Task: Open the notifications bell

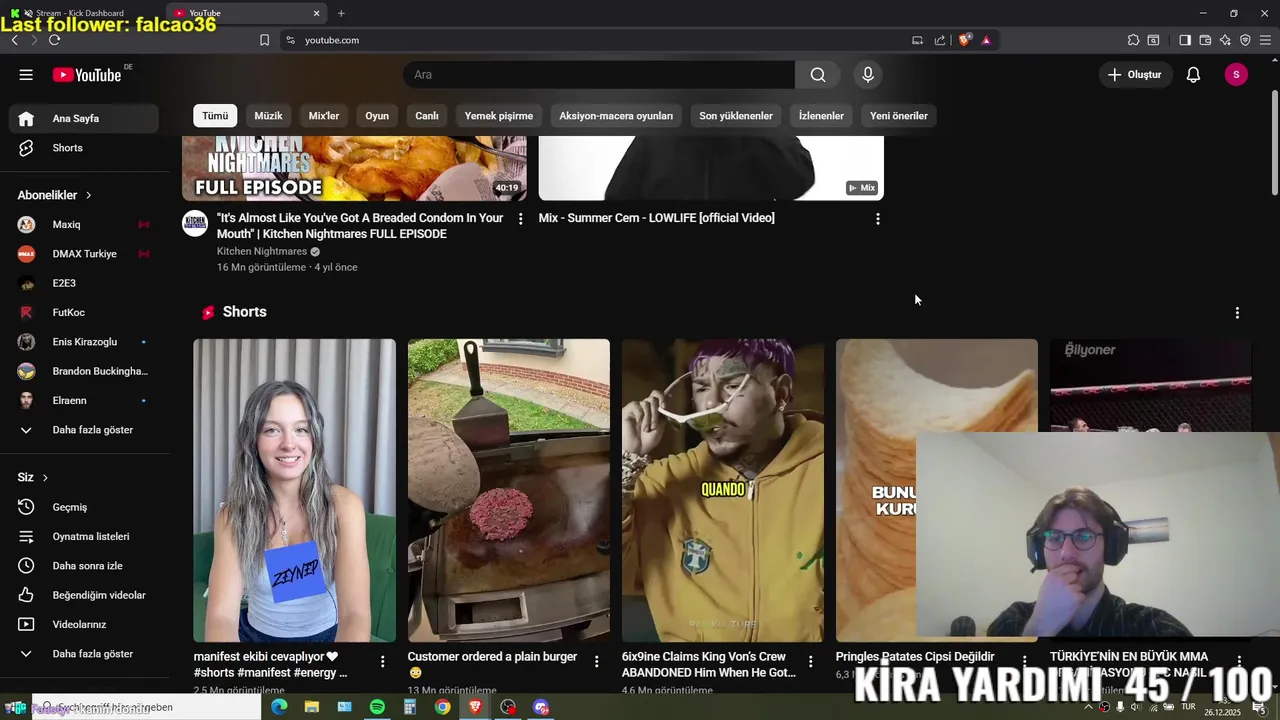Action: [x=1193, y=75]
